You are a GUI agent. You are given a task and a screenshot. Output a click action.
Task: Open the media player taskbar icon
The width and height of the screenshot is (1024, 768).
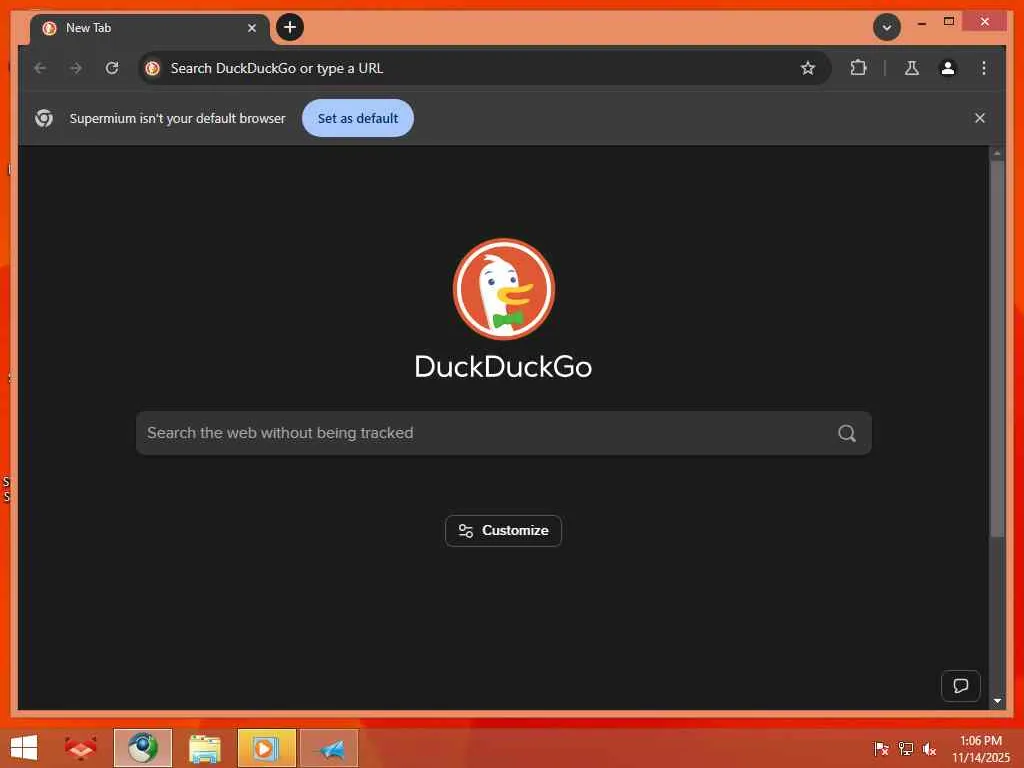[266, 748]
